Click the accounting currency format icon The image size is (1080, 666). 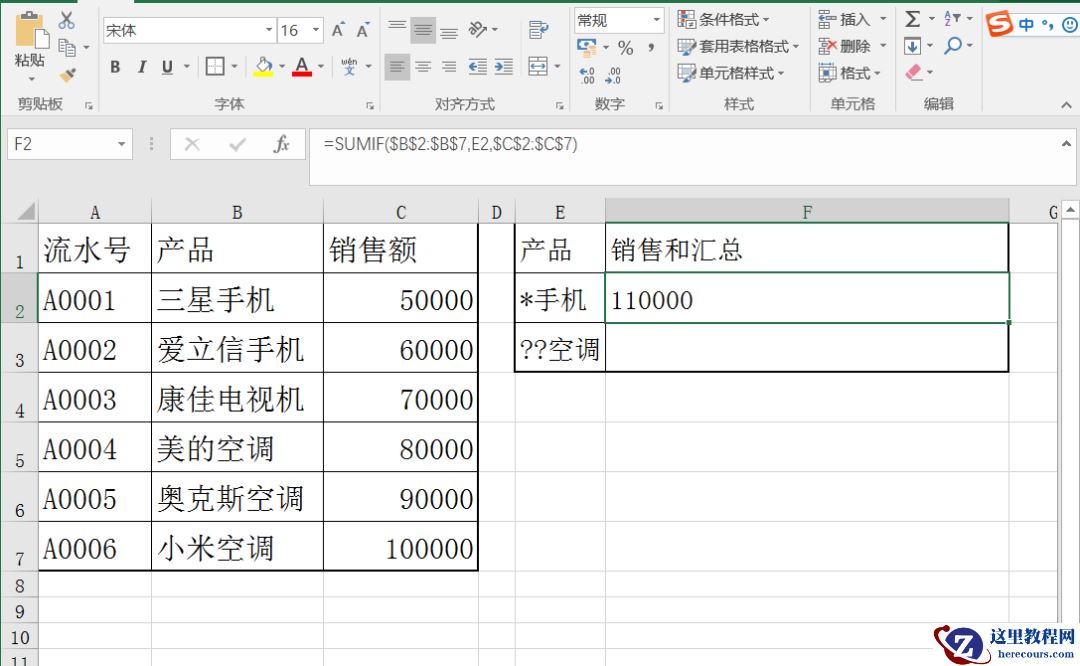tap(587, 48)
